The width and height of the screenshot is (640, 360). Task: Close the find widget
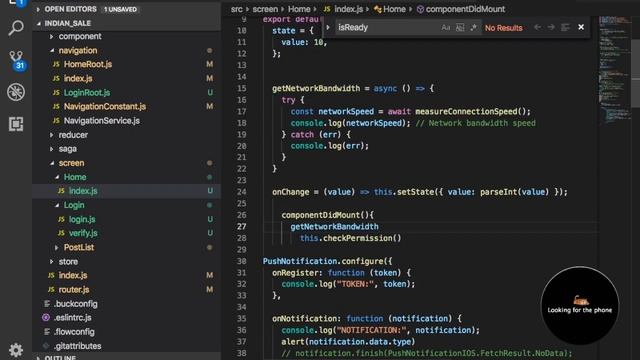(x=581, y=27)
